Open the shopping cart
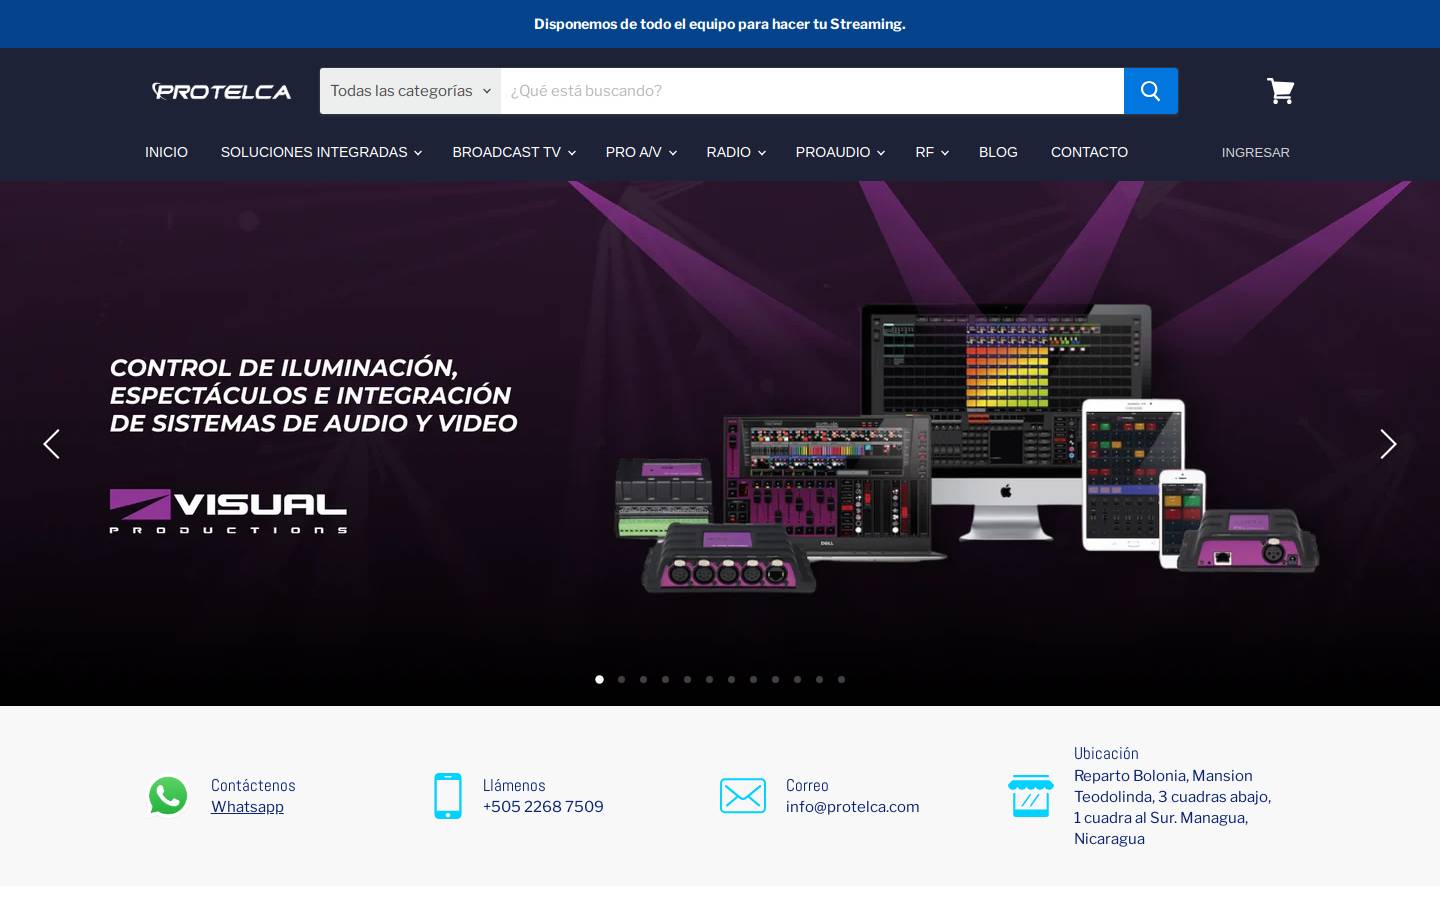This screenshot has height=900, width=1440. click(1280, 91)
